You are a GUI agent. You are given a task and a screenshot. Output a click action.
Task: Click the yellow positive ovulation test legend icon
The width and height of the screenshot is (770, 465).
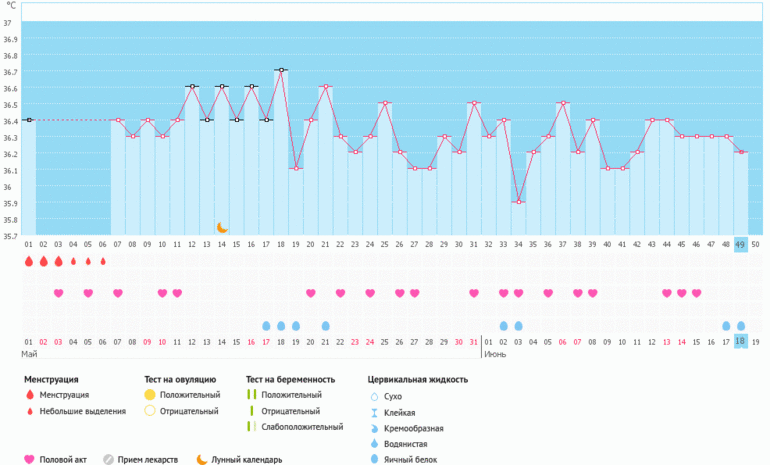[x=150, y=395]
